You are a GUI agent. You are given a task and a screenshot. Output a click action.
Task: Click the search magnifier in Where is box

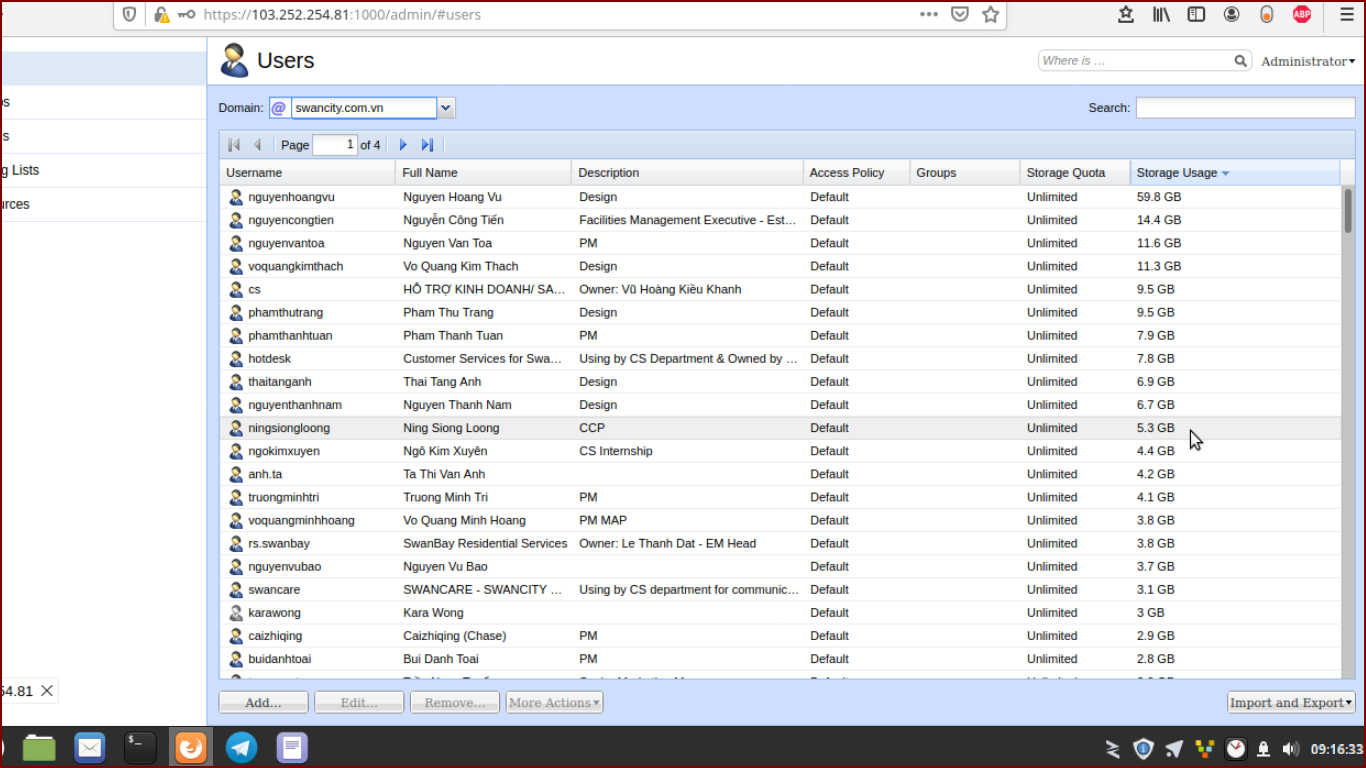pos(1240,61)
